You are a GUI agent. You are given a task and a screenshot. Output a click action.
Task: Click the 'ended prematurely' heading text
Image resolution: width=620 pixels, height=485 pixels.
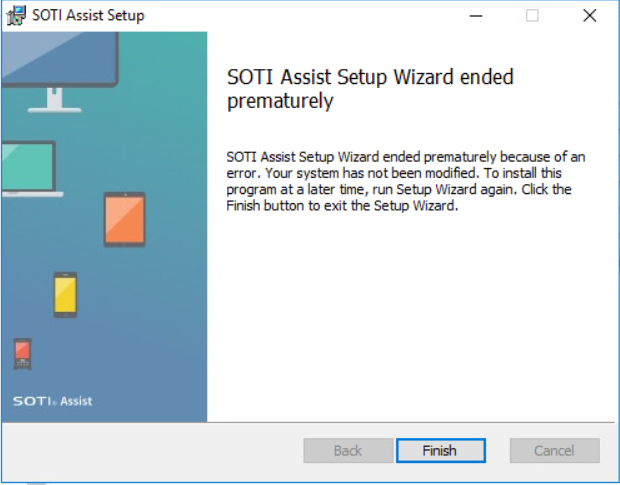point(370,89)
